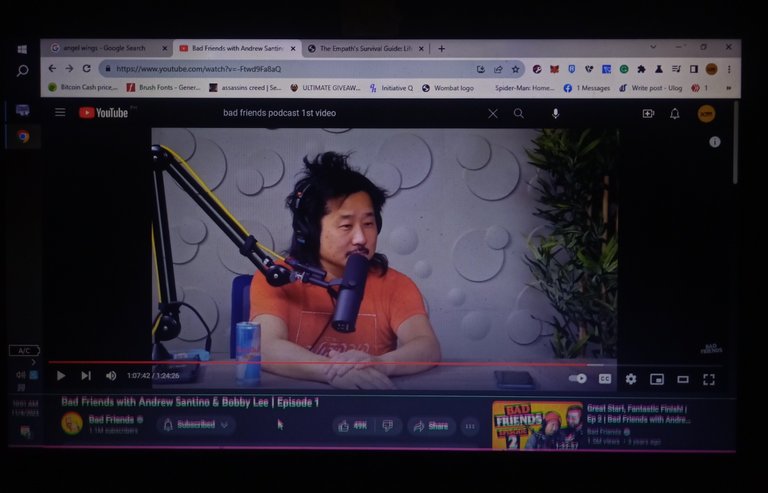The height and width of the screenshot is (493, 768).
Task: Switch to theater mode
Action: [x=683, y=379]
